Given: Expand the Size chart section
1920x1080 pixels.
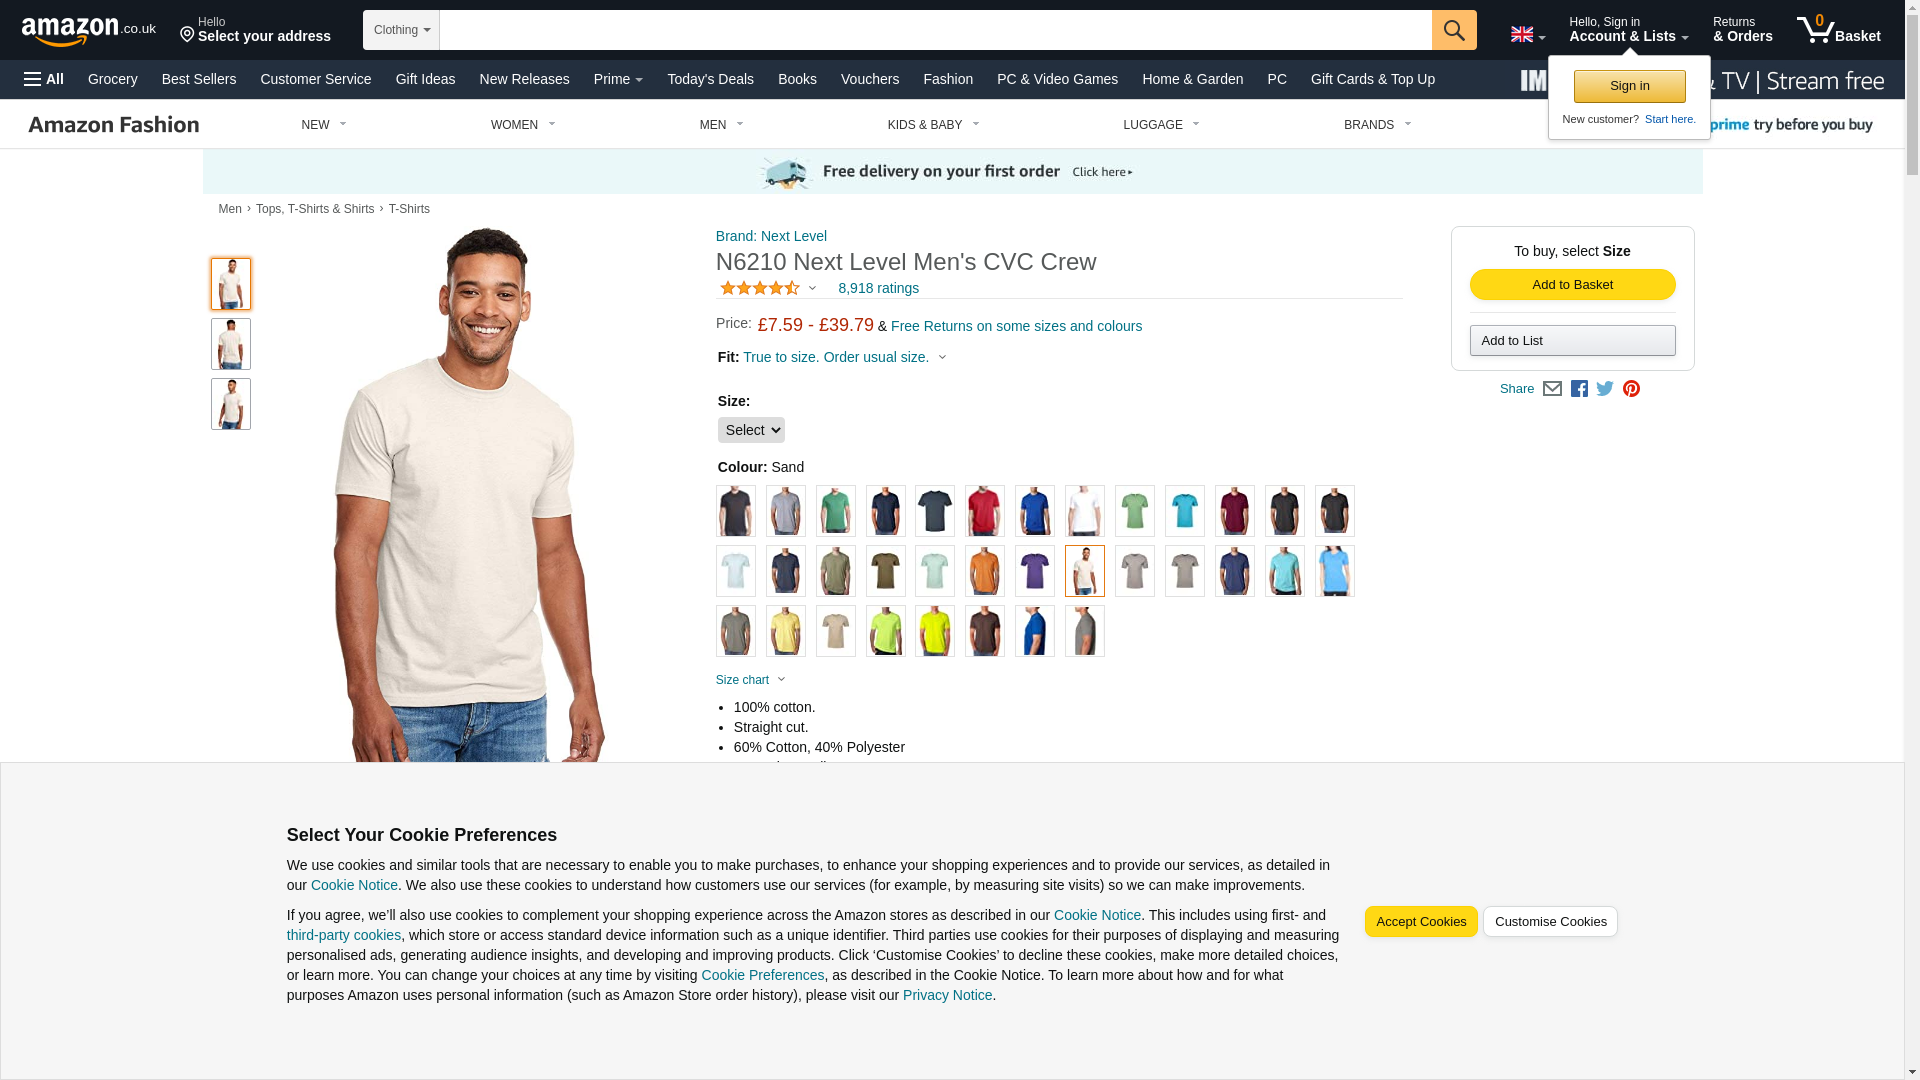Looking at the screenshot, I should 751,680.
